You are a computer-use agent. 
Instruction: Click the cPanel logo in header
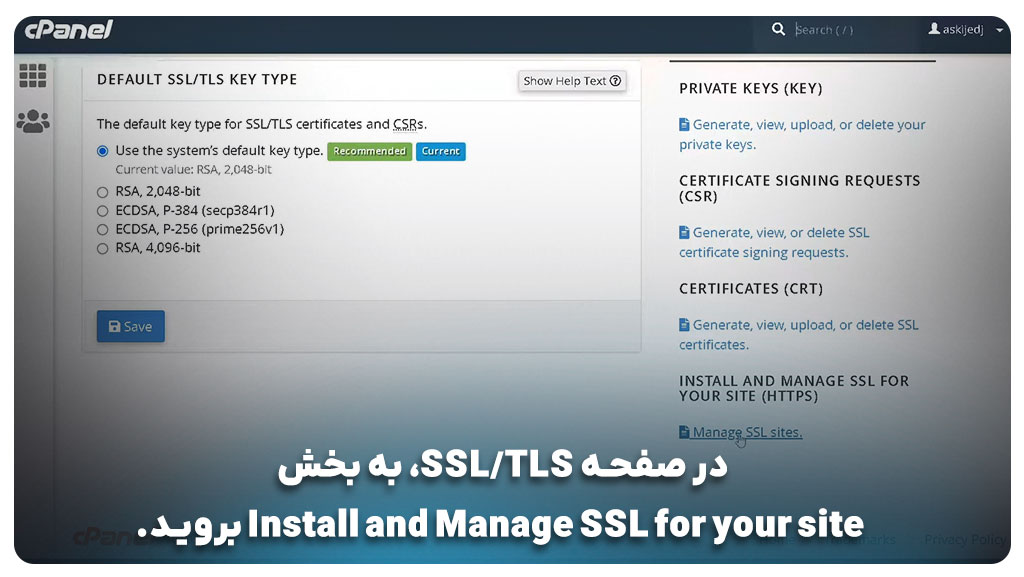coord(69,30)
